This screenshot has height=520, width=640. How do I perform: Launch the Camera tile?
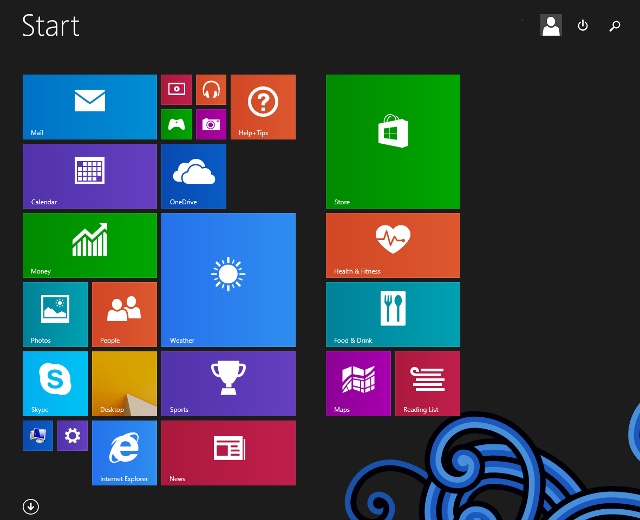click(211, 124)
